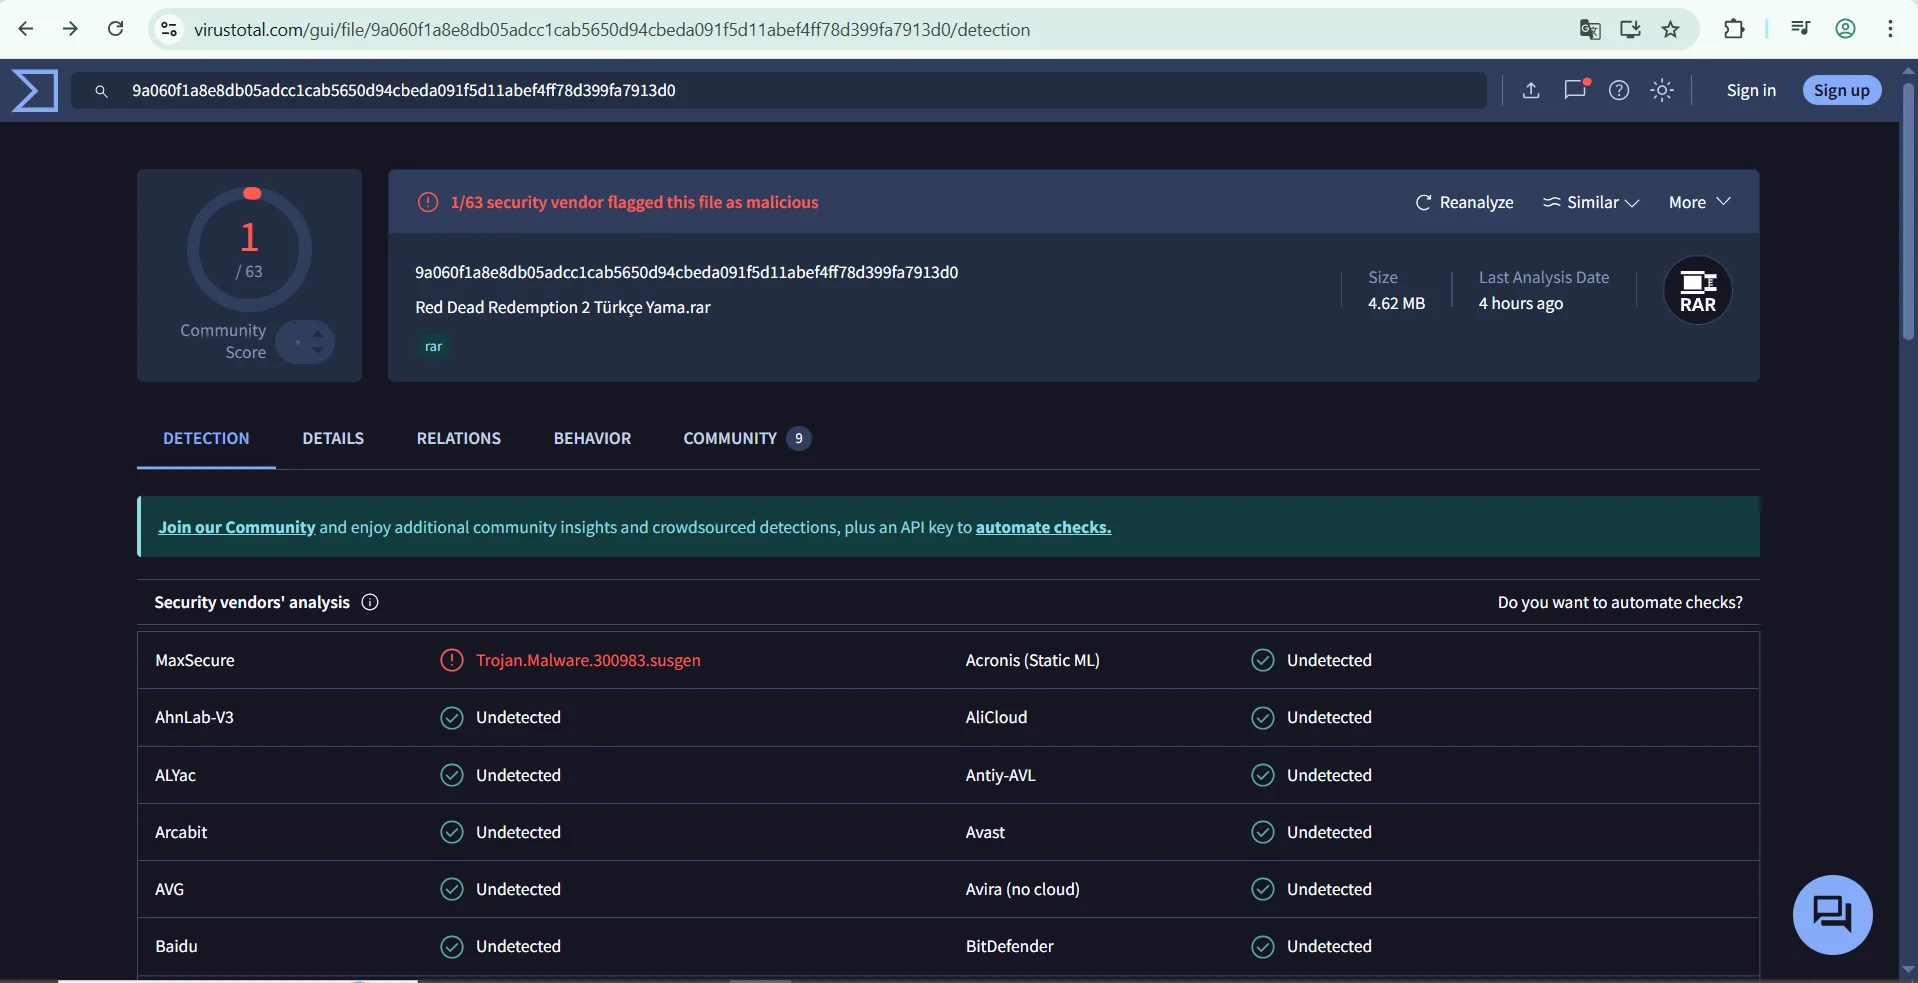Go forward in browser history
This screenshot has height=983, width=1918.
[70, 29]
